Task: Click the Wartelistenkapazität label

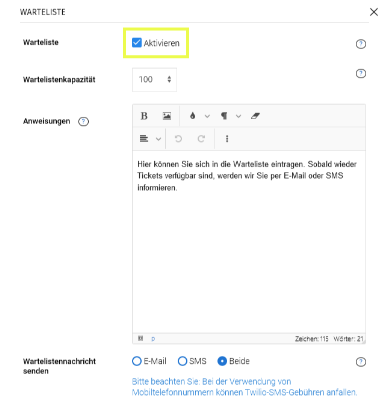Action: click(x=59, y=80)
